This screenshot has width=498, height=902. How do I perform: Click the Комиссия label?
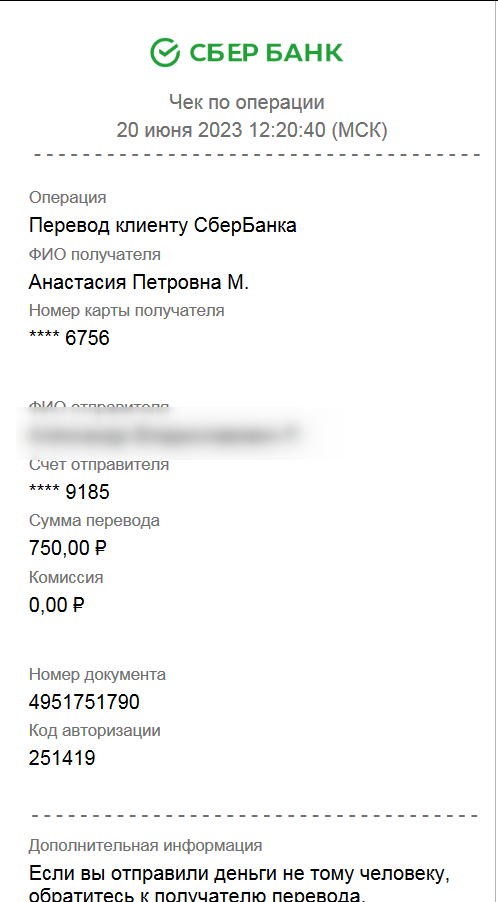point(66,578)
